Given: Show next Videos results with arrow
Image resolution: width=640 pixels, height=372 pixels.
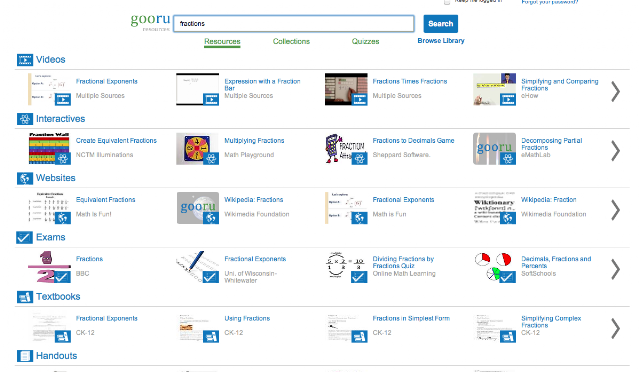Looking at the screenshot, I should pos(616,91).
